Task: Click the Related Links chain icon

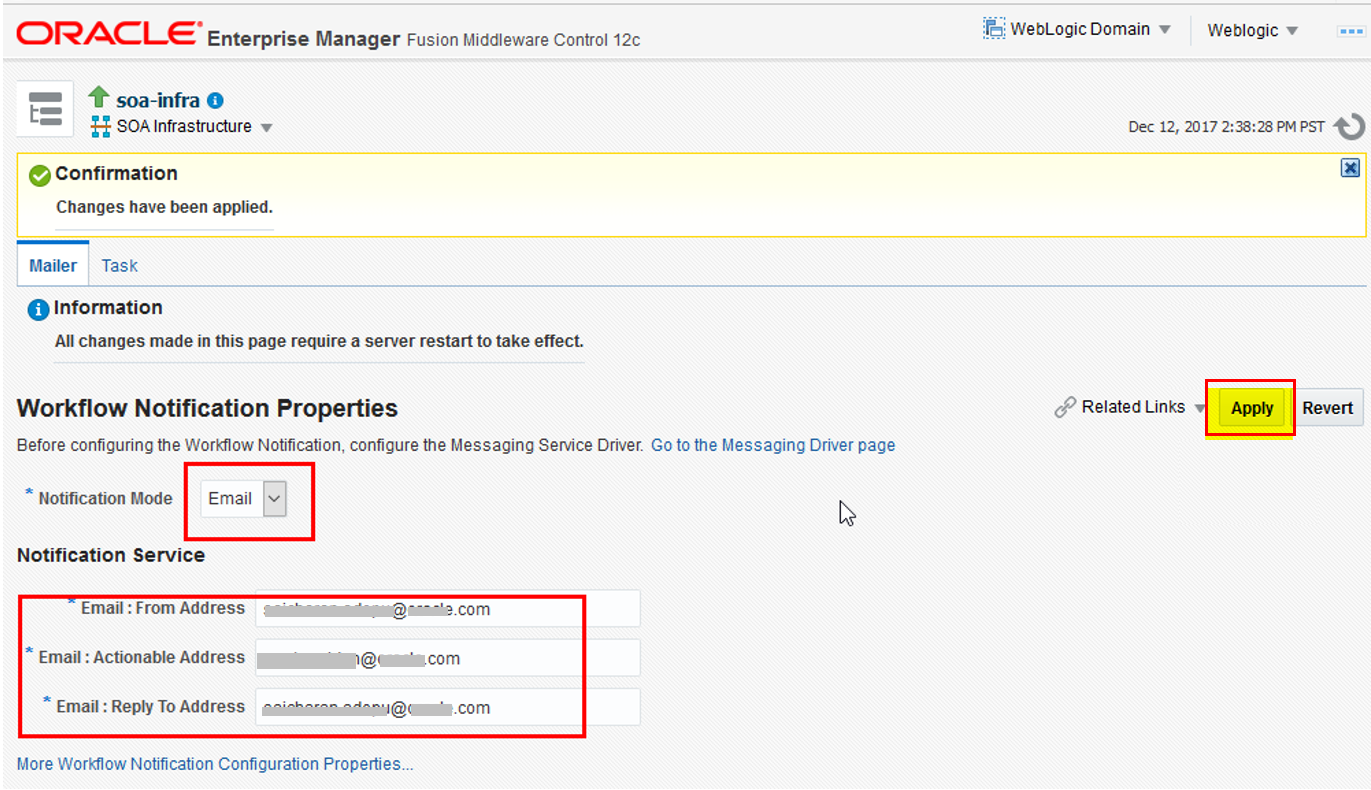Action: pos(1065,408)
